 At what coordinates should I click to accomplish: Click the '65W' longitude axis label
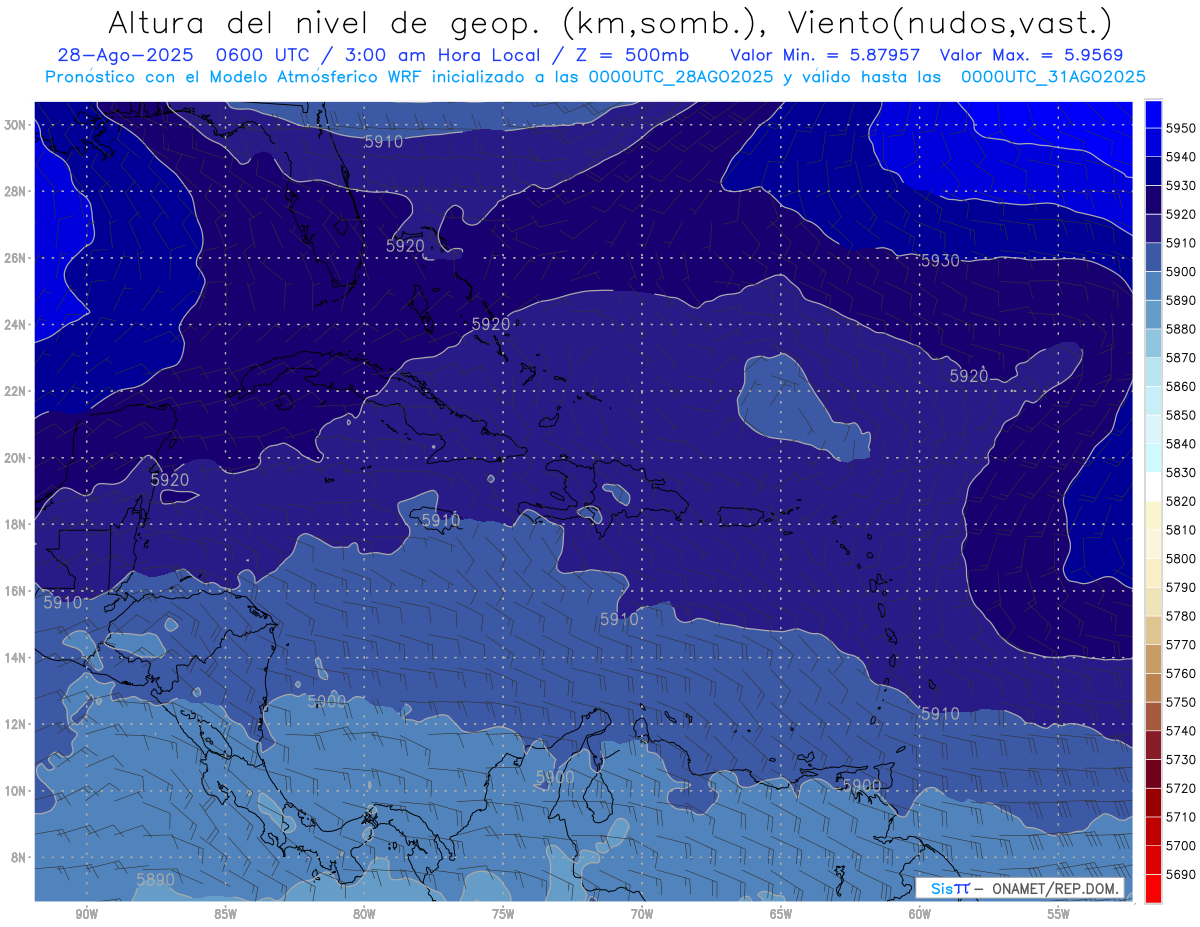[x=781, y=912]
